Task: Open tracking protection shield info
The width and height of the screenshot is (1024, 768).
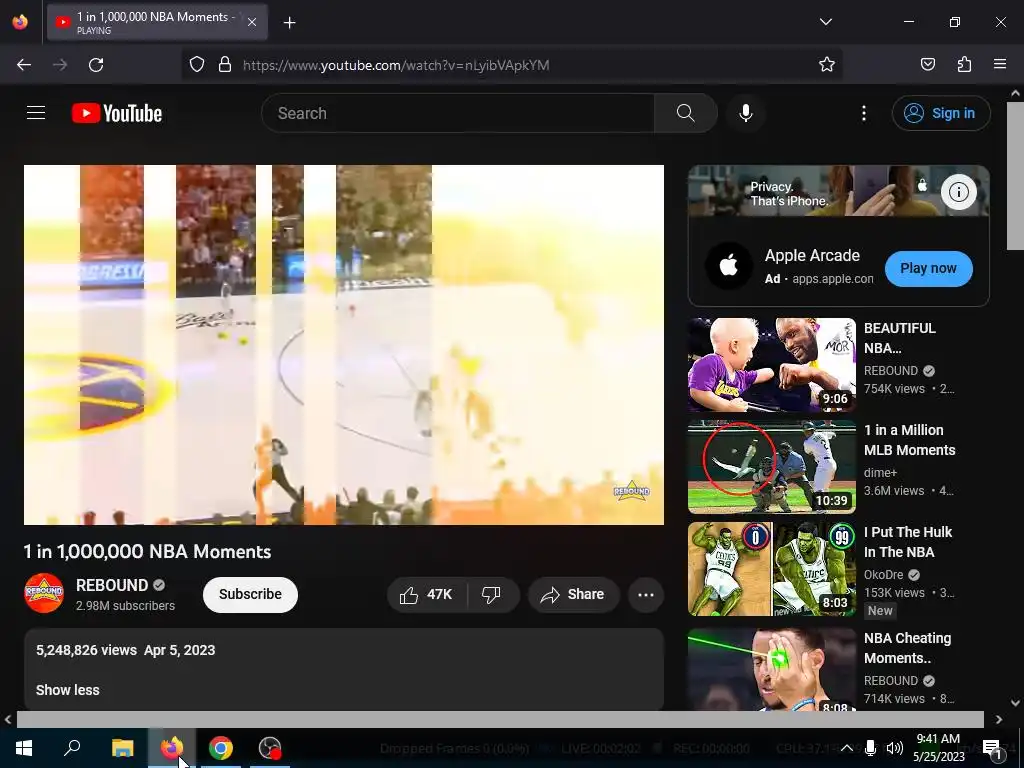Action: (x=197, y=65)
